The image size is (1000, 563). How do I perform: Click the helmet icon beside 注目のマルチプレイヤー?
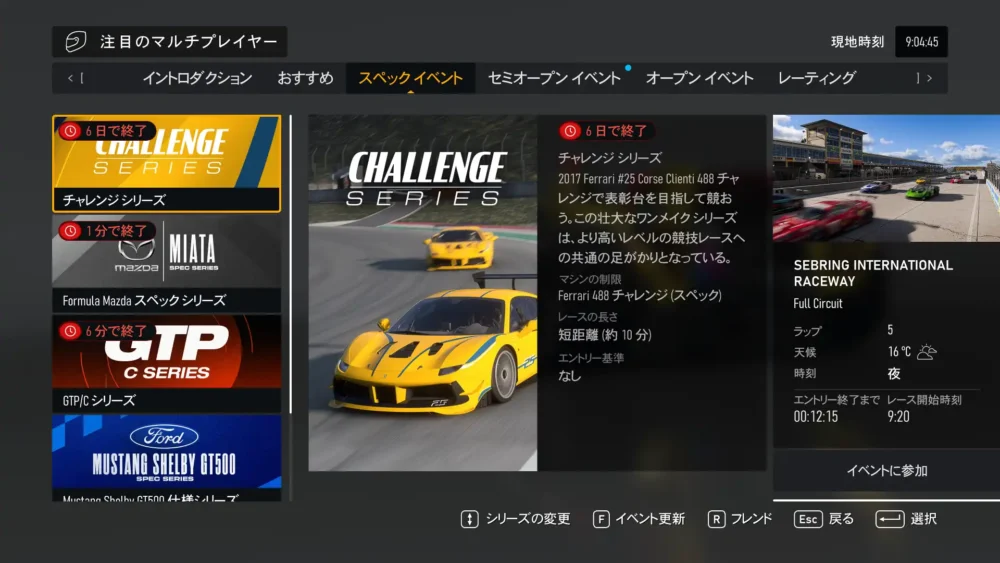(x=76, y=42)
